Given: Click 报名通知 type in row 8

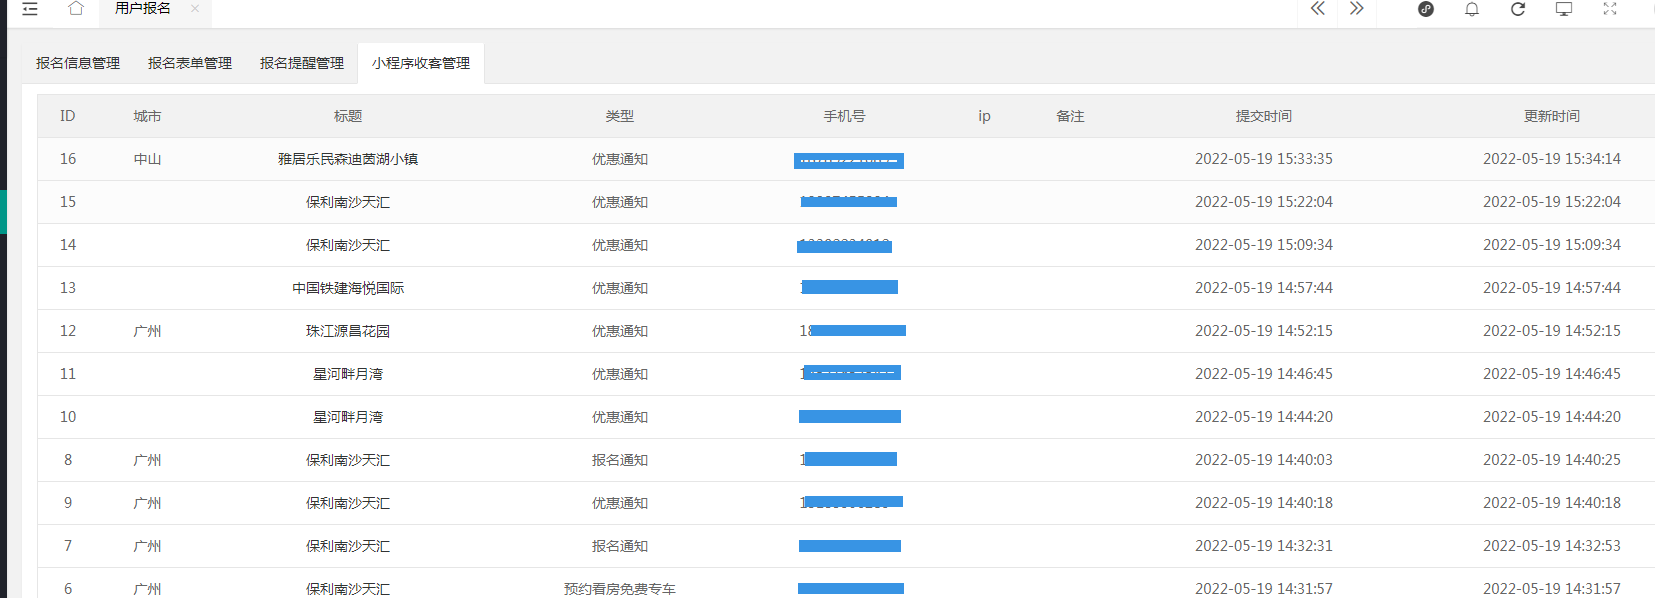Looking at the screenshot, I should click(620, 460).
